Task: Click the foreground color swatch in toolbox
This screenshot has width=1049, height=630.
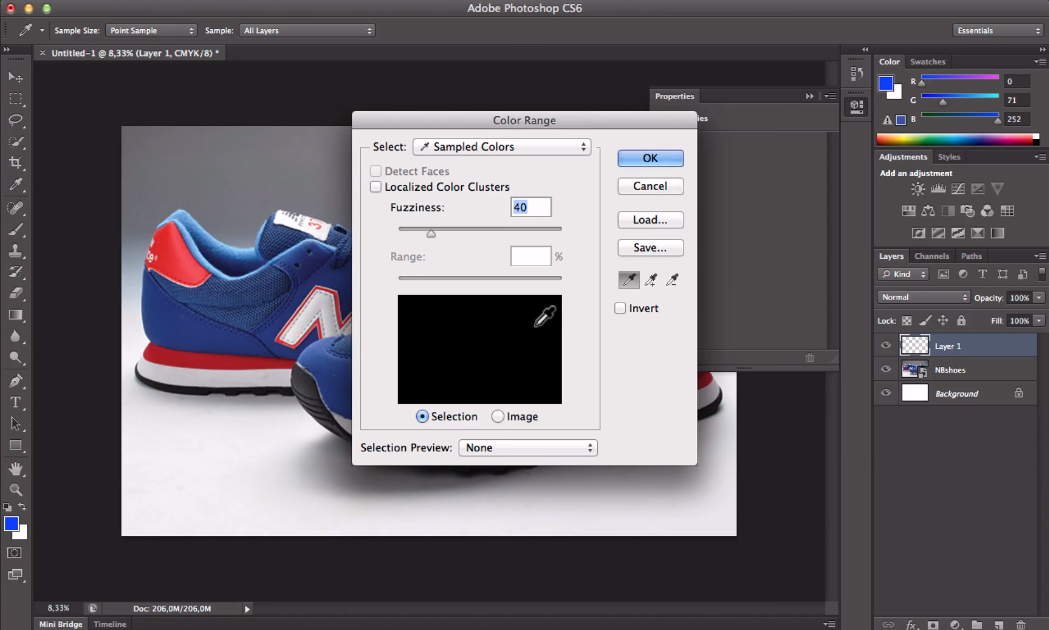Action: (11, 524)
